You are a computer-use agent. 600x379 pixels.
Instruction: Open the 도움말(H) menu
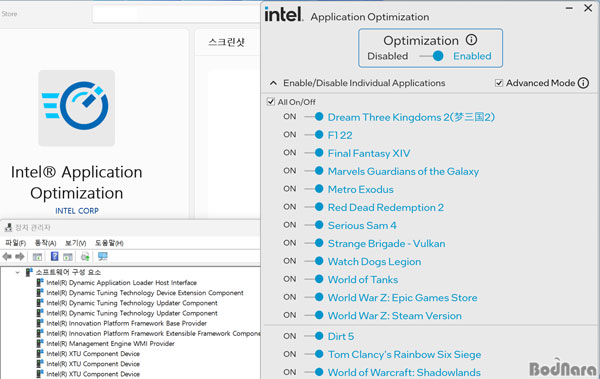tap(109, 243)
